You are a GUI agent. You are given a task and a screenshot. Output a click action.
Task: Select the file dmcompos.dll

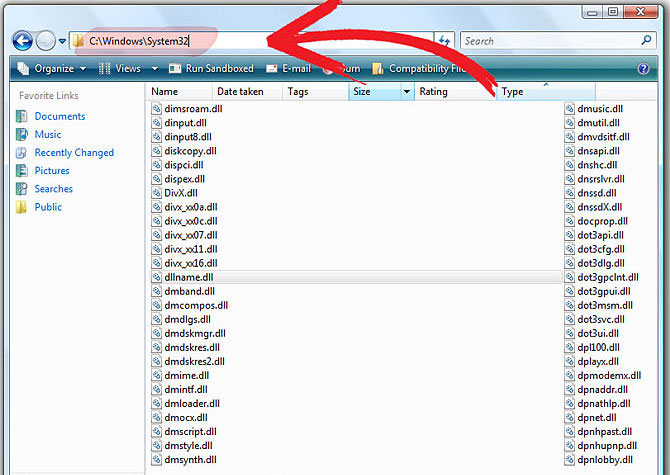196,305
